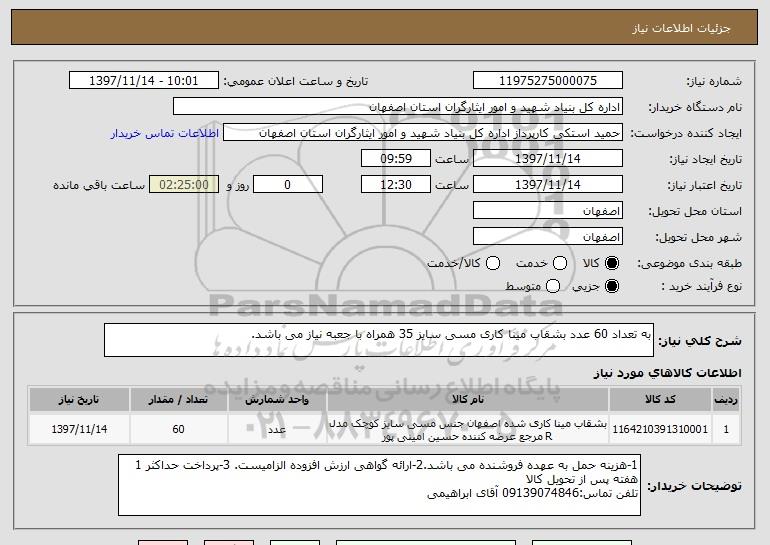Click the request creator name field
The image size is (770, 545).
423,133
